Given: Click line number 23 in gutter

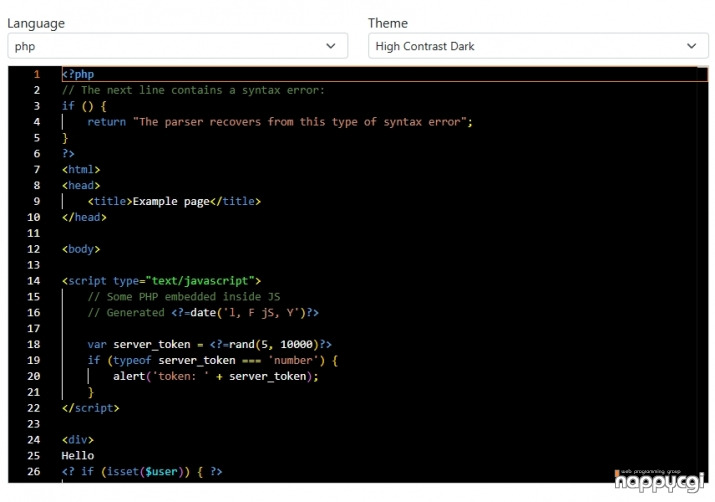Looking at the screenshot, I should pos(33,424).
